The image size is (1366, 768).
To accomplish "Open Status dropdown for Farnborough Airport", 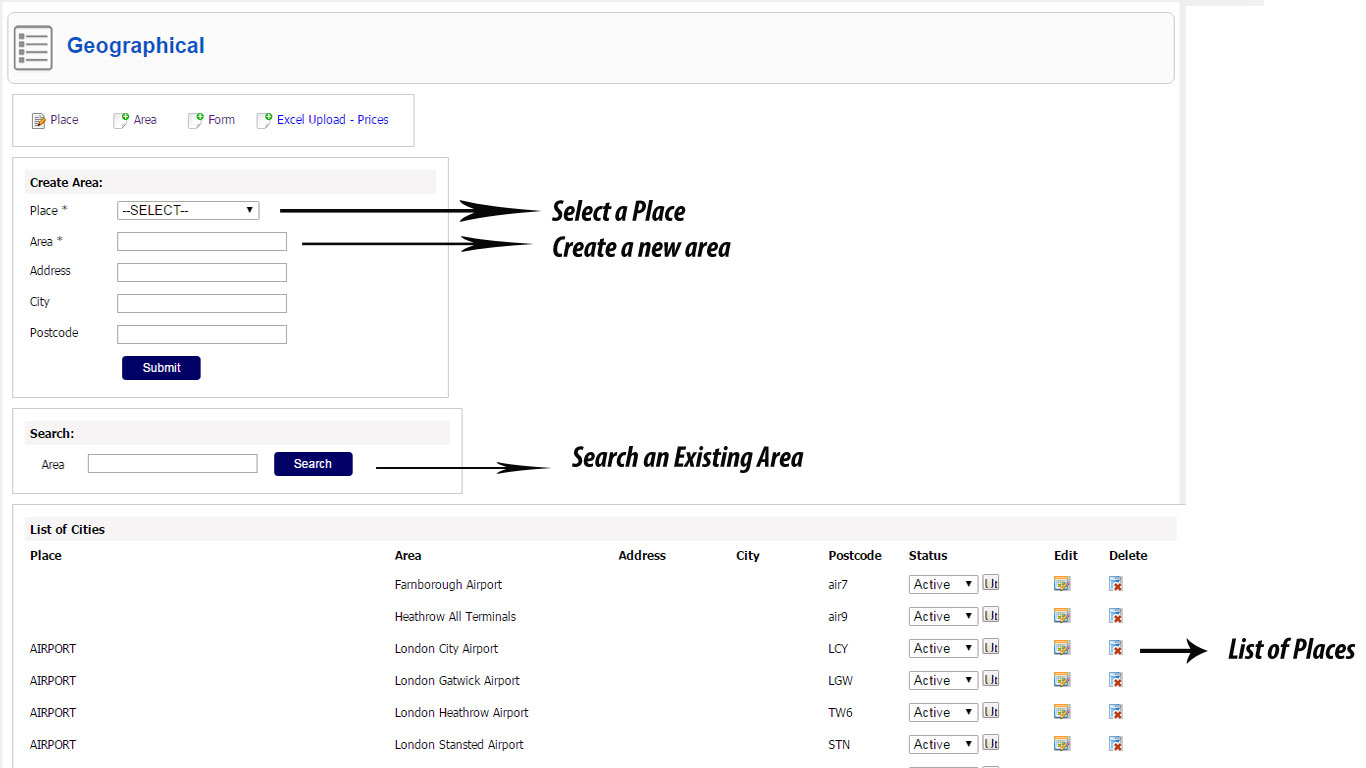I will 943,585.
